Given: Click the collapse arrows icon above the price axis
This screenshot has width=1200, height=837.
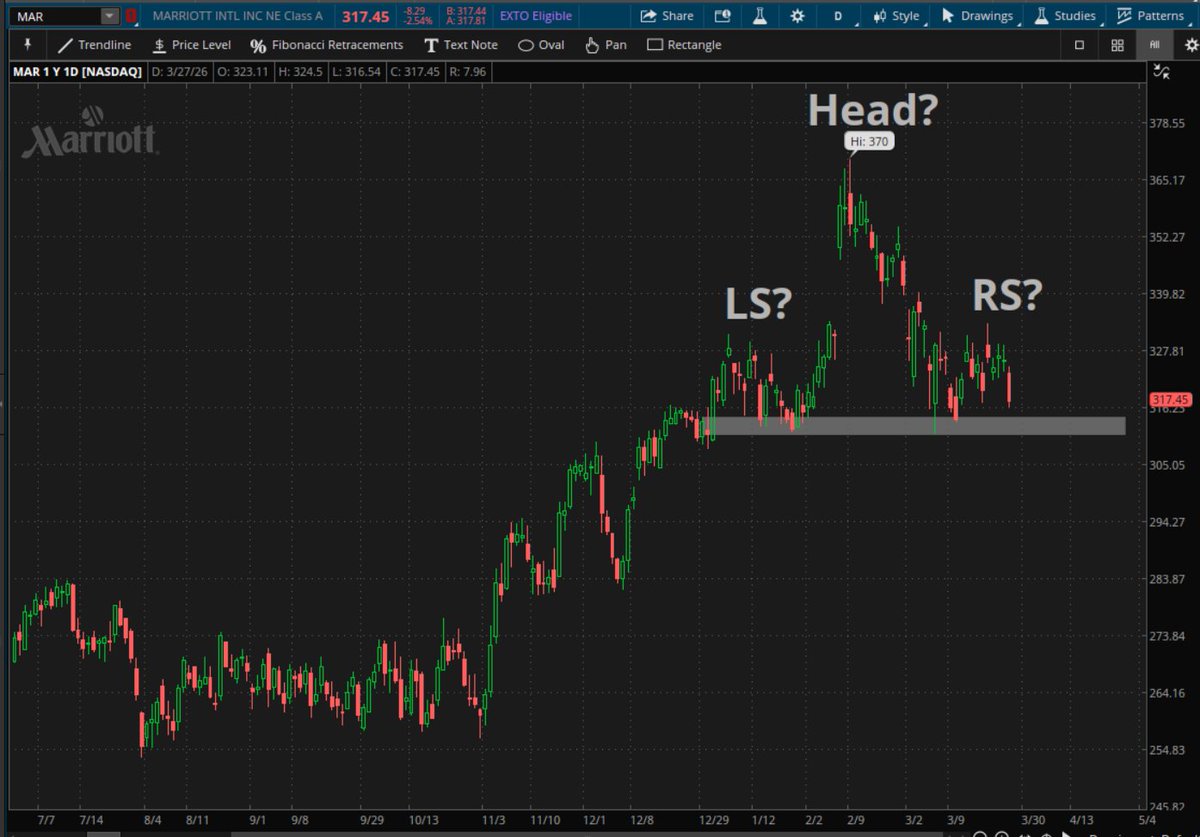Looking at the screenshot, I should click(x=1161, y=71).
